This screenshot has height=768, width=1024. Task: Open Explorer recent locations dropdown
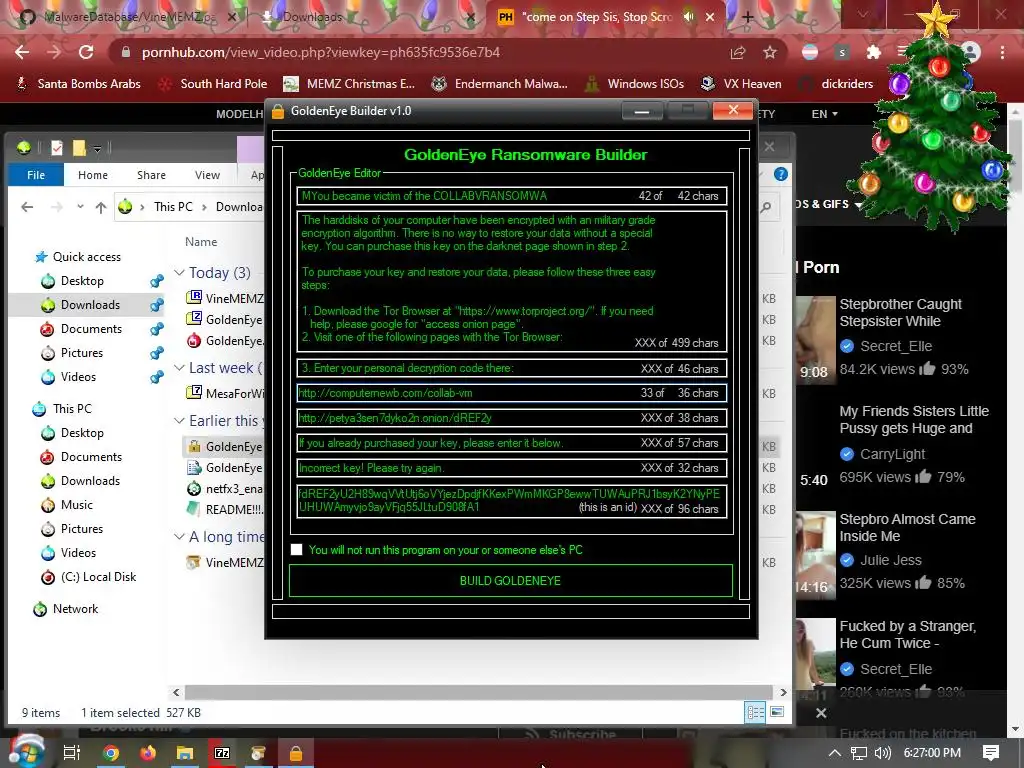tap(80, 207)
